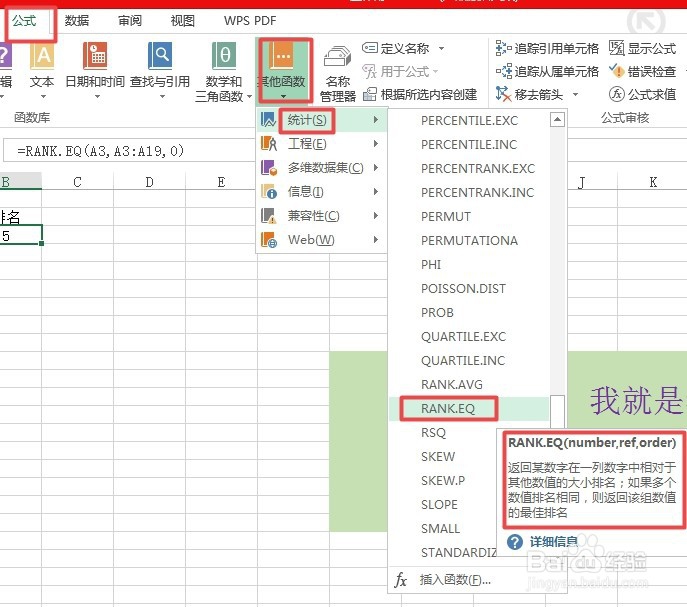Expand the 文本 dropdown arrow

(x=43, y=96)
